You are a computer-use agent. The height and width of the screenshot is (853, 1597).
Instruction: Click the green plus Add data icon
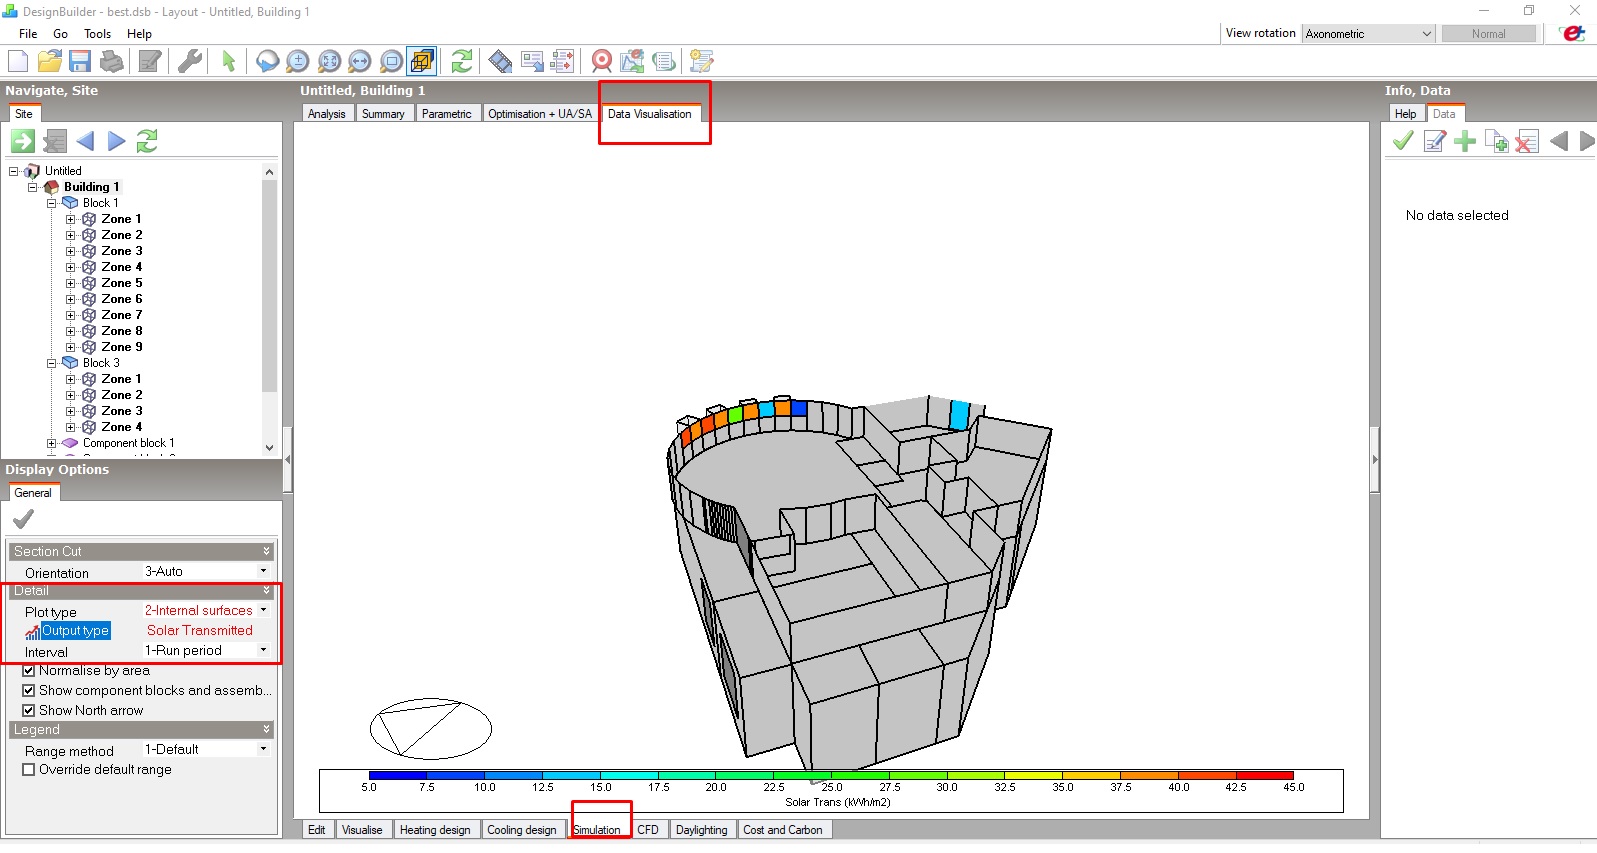coord(1465,141)
